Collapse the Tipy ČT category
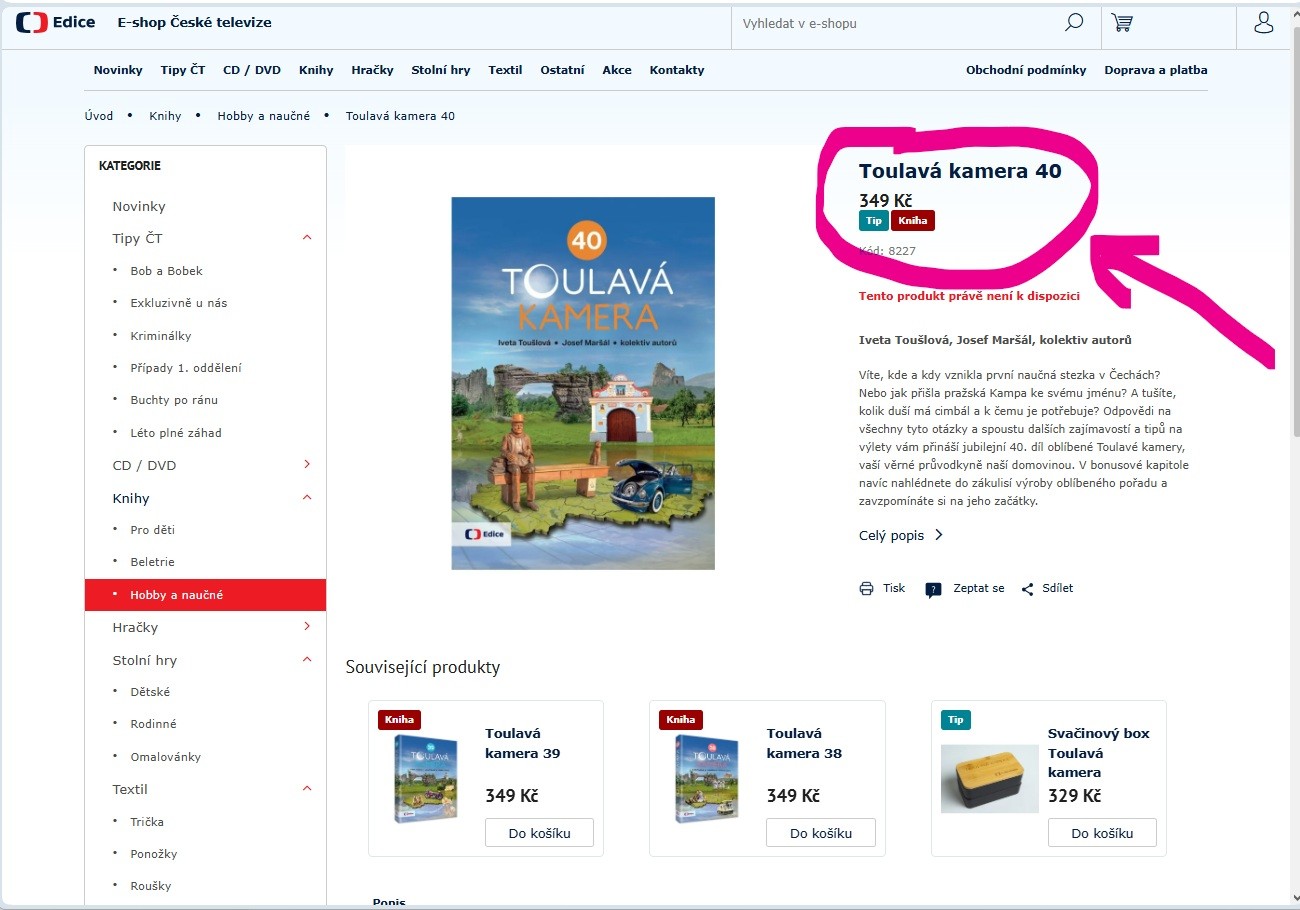Screen dimensions: 1300x910 [x=307, y=238]
